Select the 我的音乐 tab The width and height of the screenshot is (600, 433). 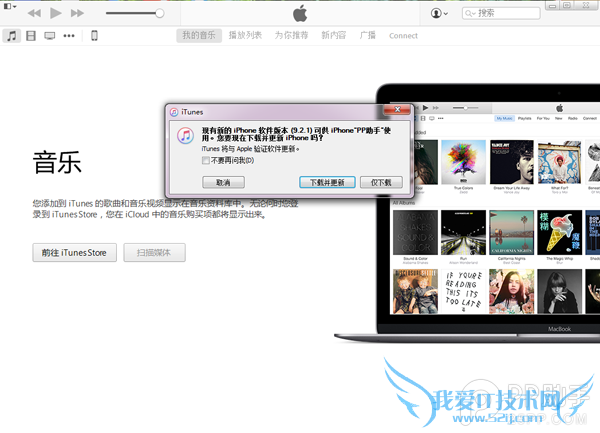coord(199,36)
